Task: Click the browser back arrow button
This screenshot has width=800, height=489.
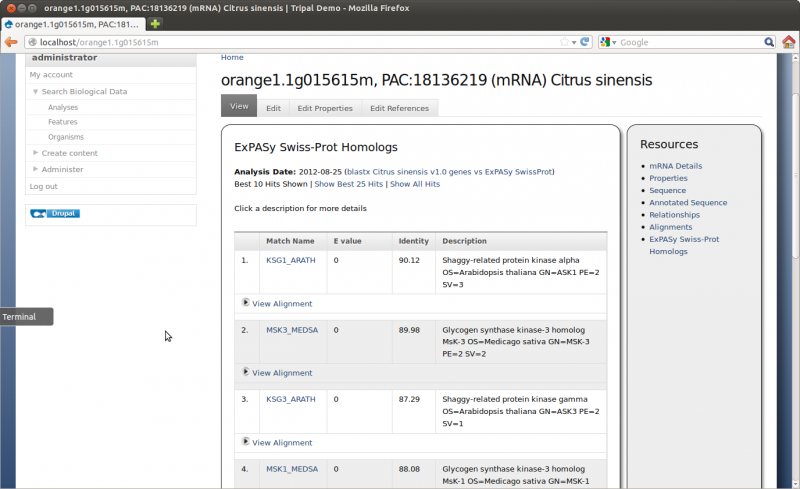Action: (11, 42)
